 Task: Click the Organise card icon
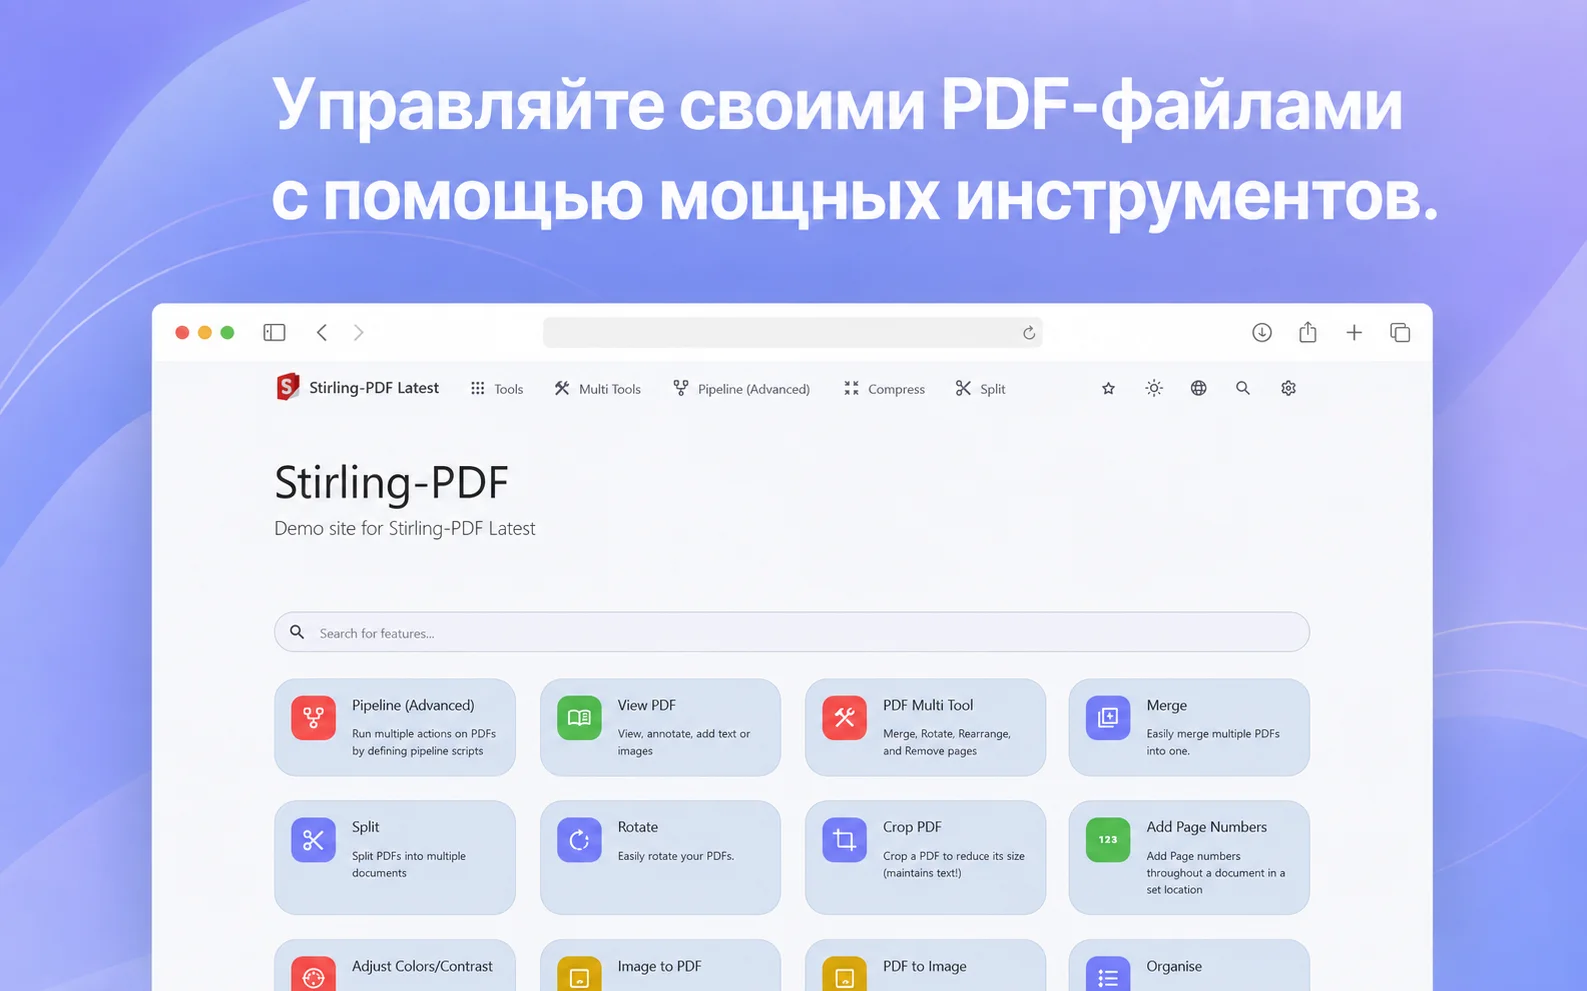1108,975
